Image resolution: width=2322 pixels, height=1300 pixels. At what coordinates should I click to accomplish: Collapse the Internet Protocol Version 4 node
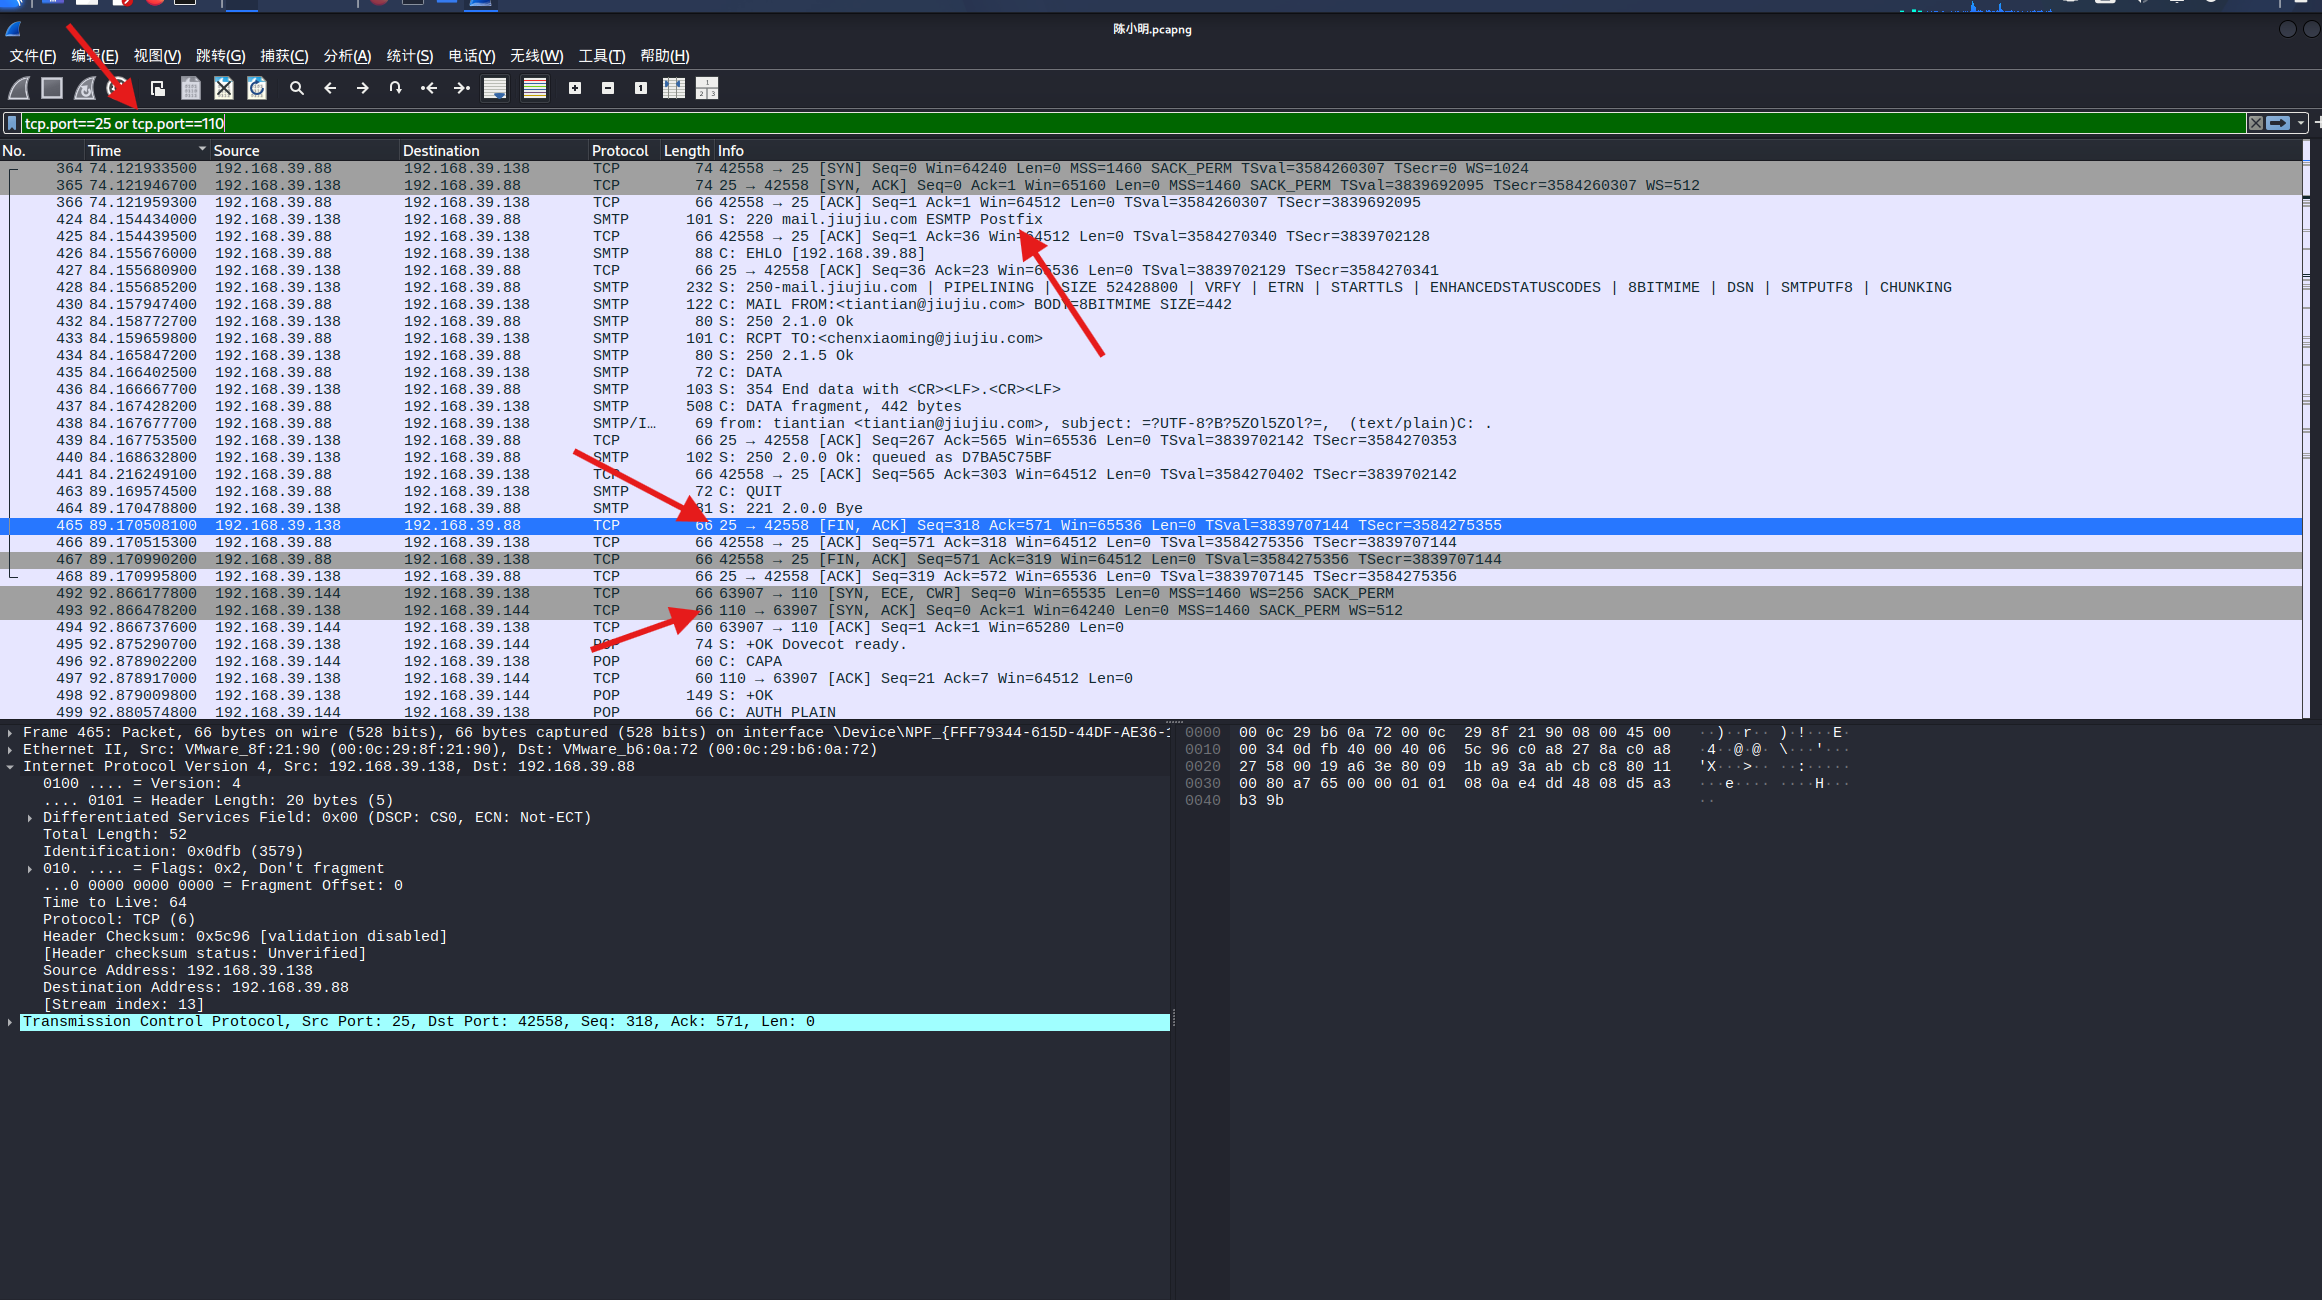10,767
